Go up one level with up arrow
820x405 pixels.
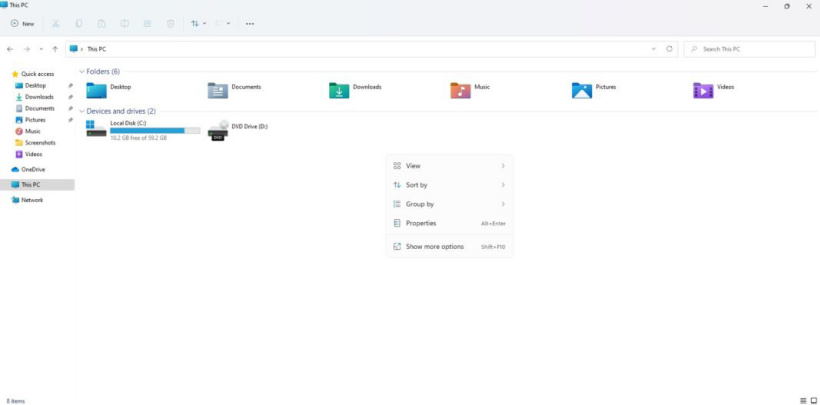(55, 49)
